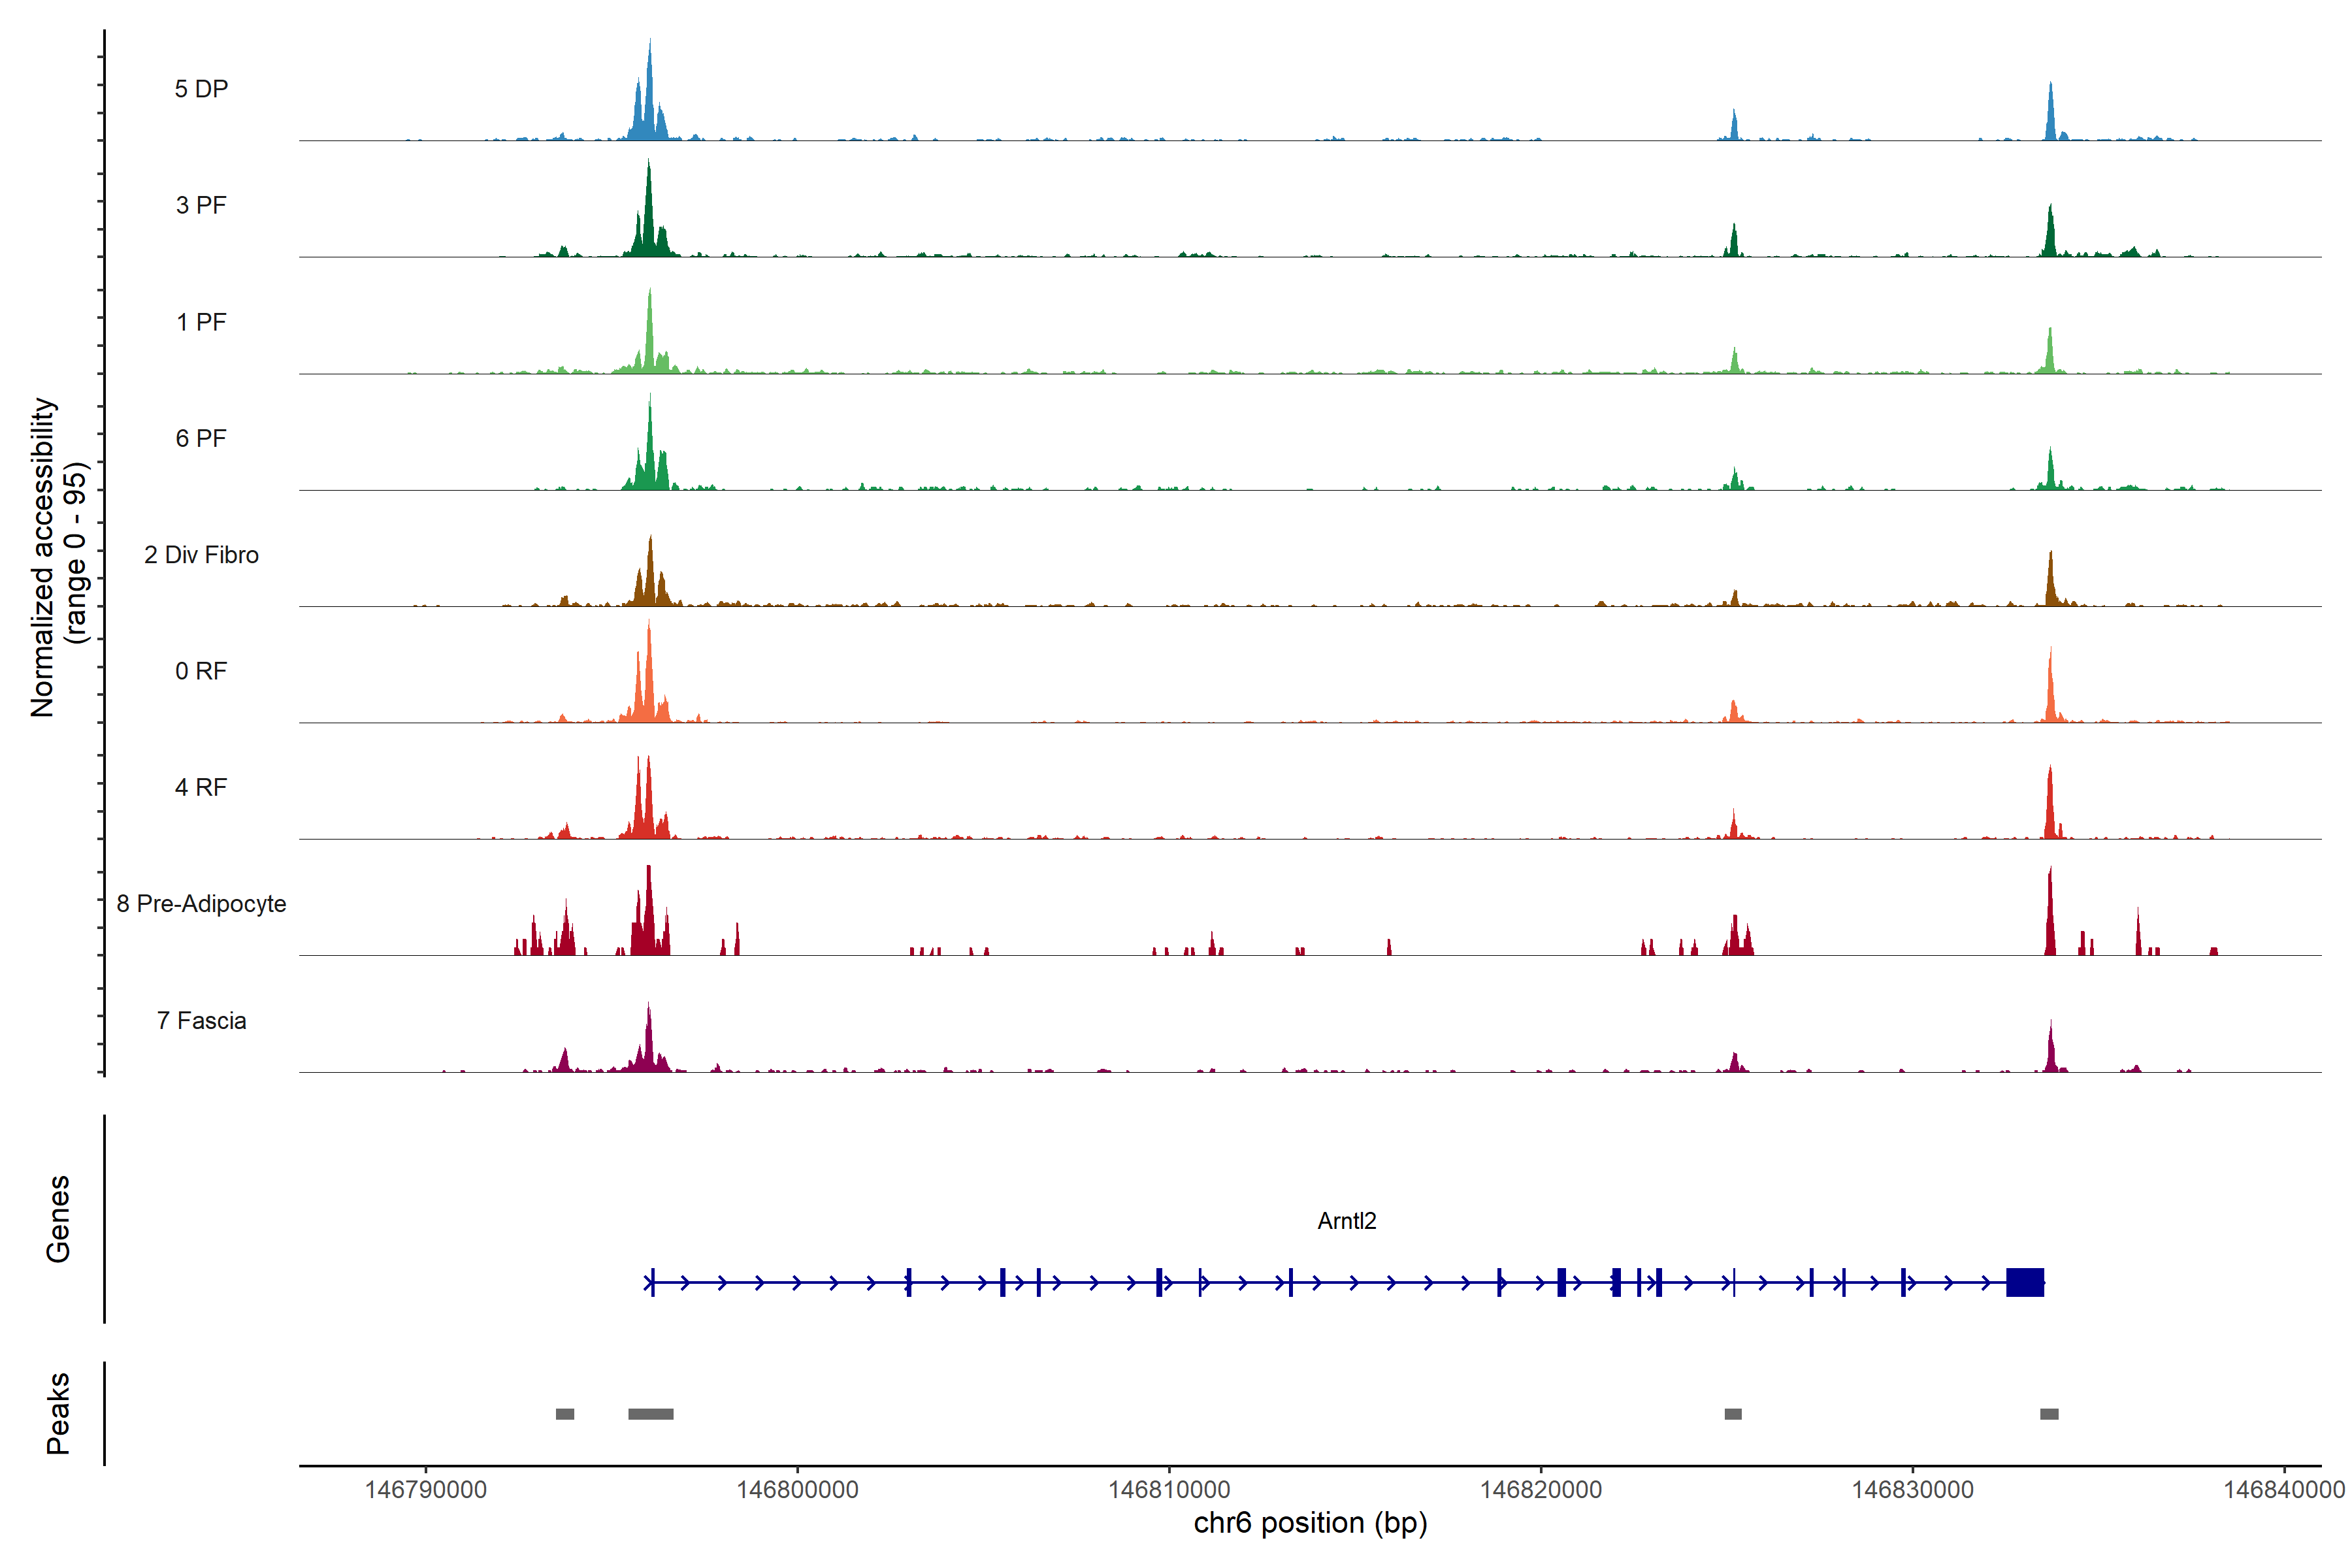Click the 6 PF track label
Viewport: 2352px width, 1568px height.
[x=201, y=438]
